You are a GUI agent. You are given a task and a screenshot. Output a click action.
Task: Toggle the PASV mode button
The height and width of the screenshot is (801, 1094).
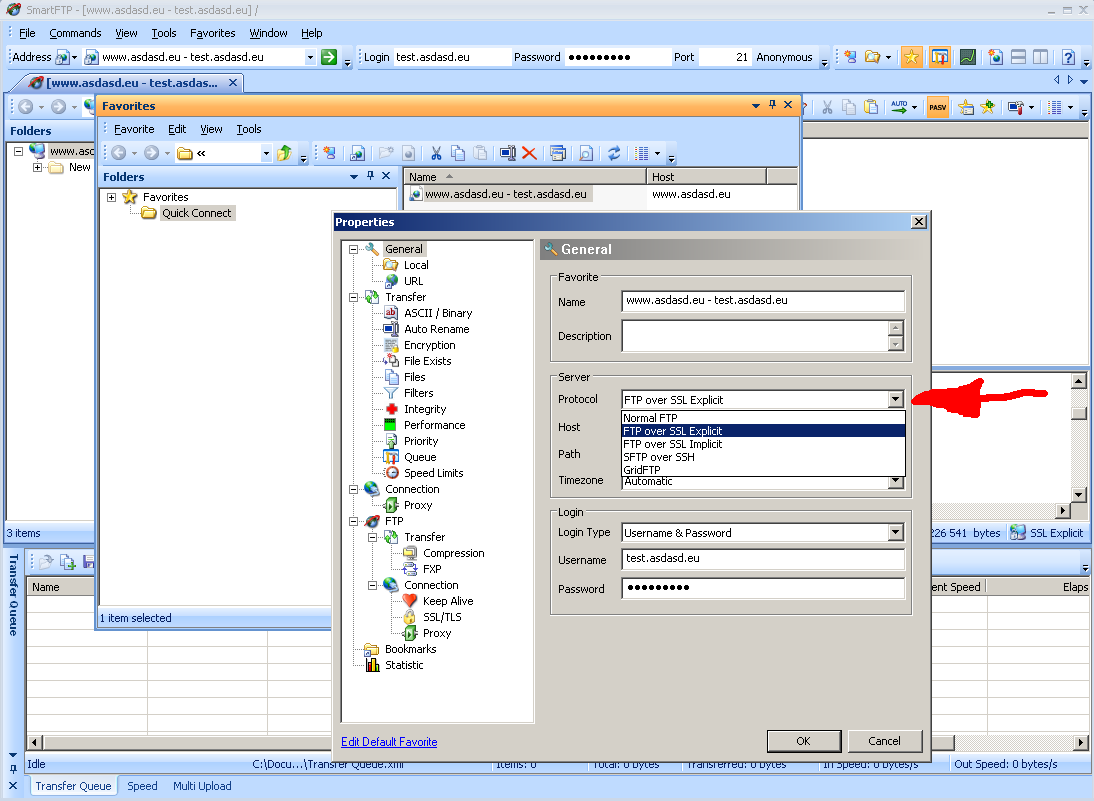938,107
